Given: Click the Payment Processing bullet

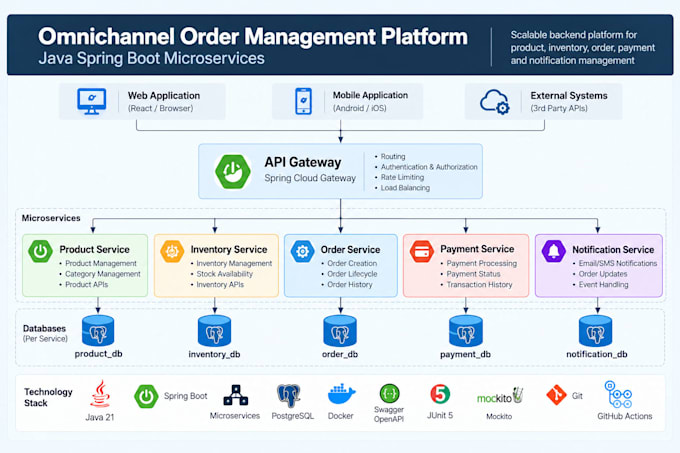Looking at the screenshot, I should pos(481,264).
